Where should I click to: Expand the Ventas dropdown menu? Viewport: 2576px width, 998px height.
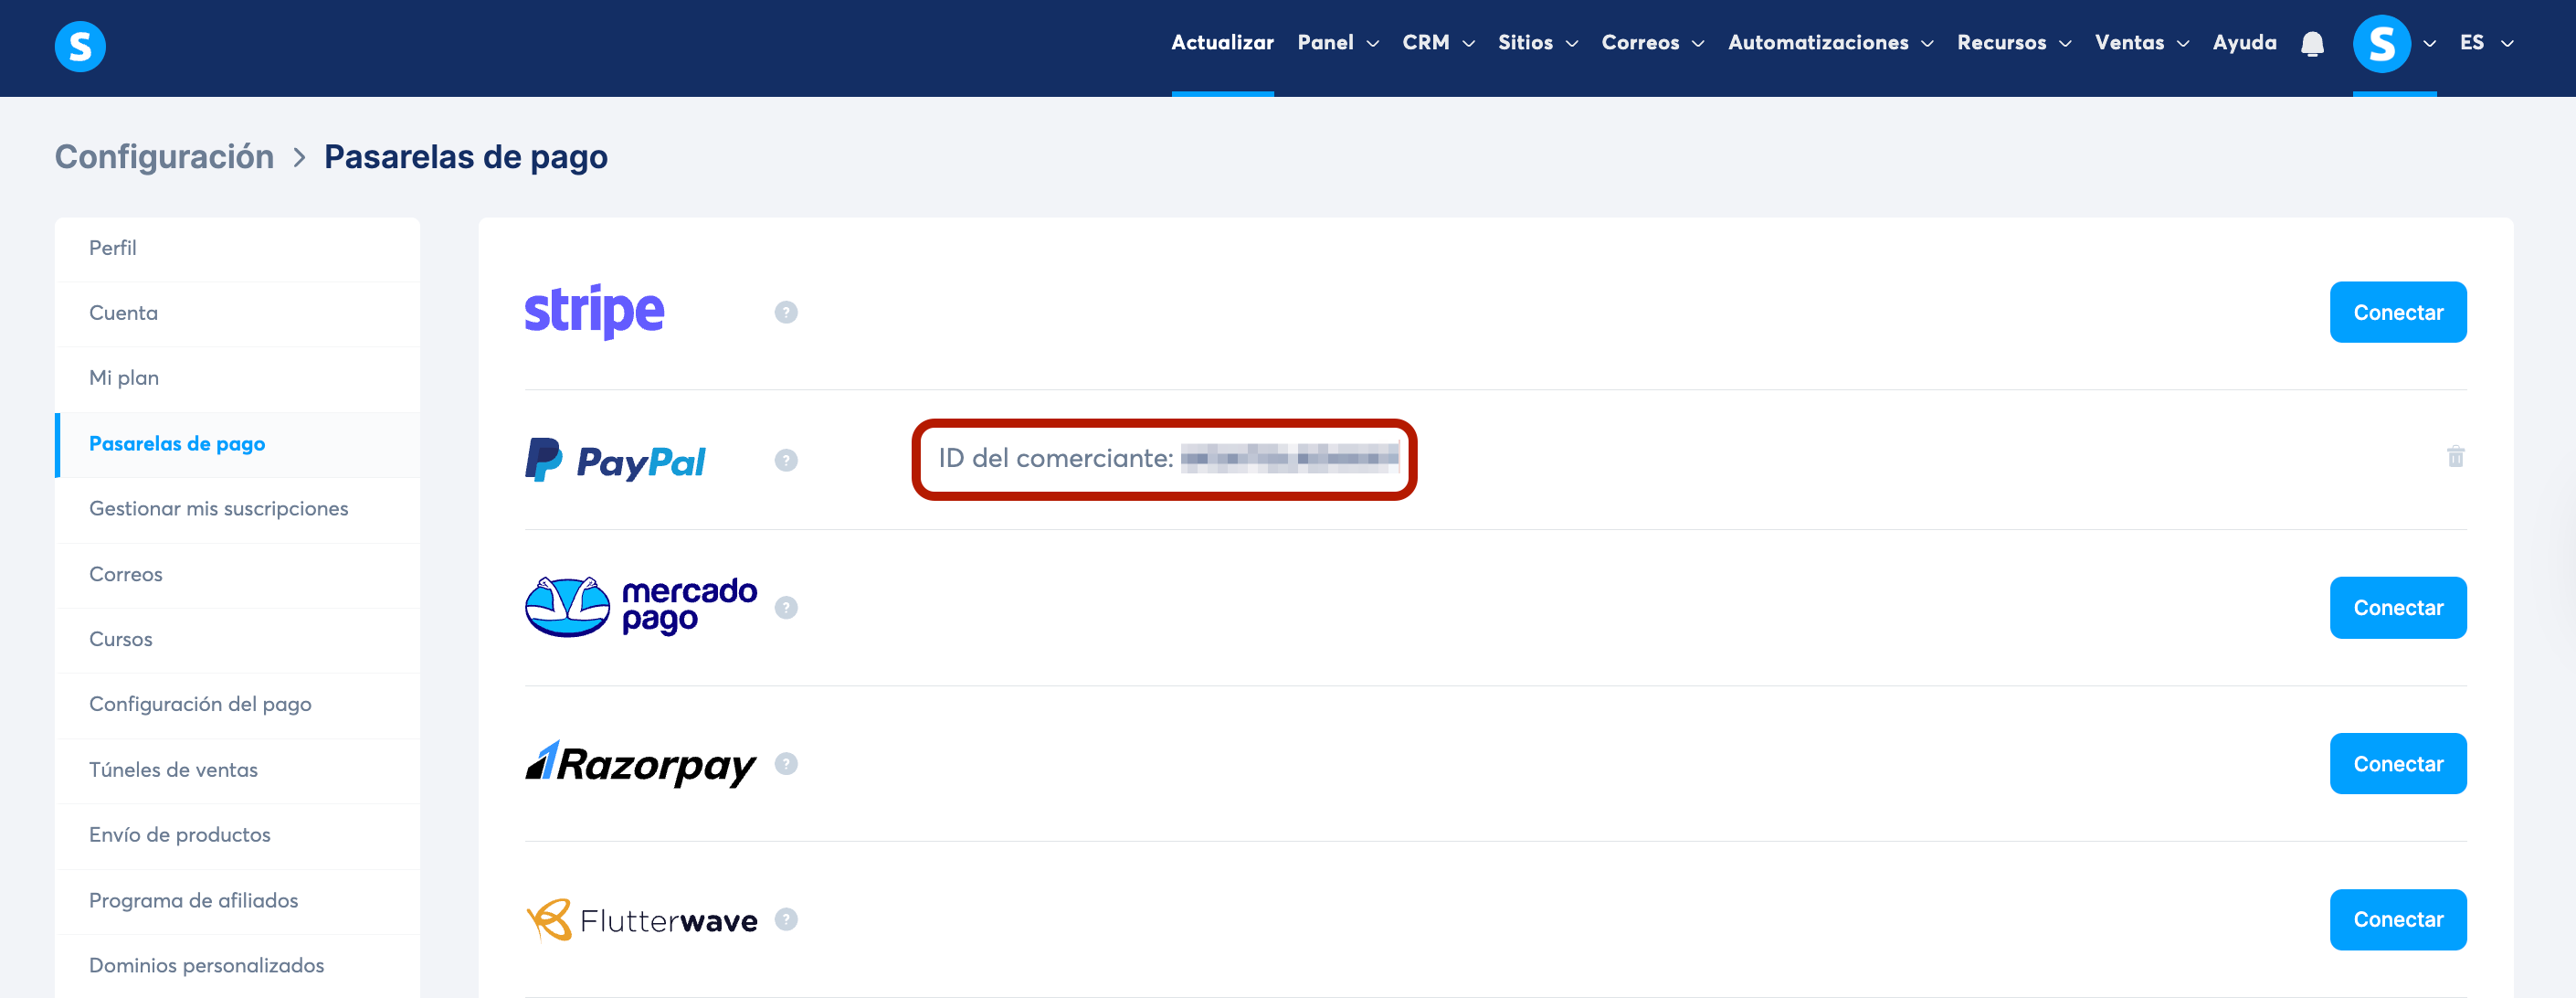(2141, 43)
